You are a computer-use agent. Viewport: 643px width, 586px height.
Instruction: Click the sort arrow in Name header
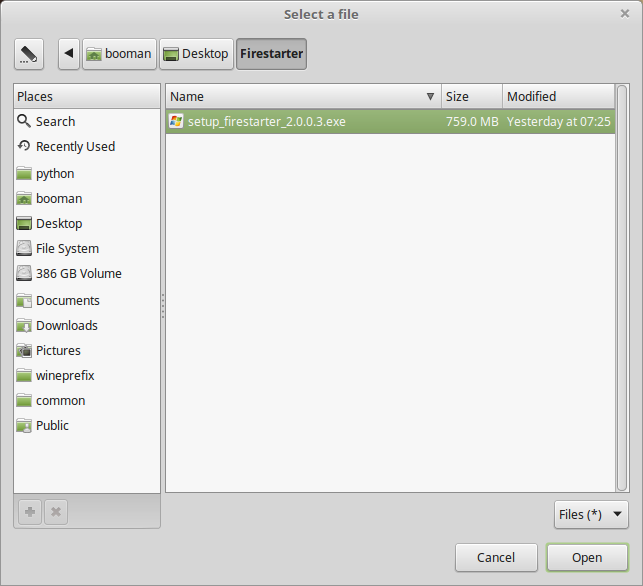pos(430,96)
